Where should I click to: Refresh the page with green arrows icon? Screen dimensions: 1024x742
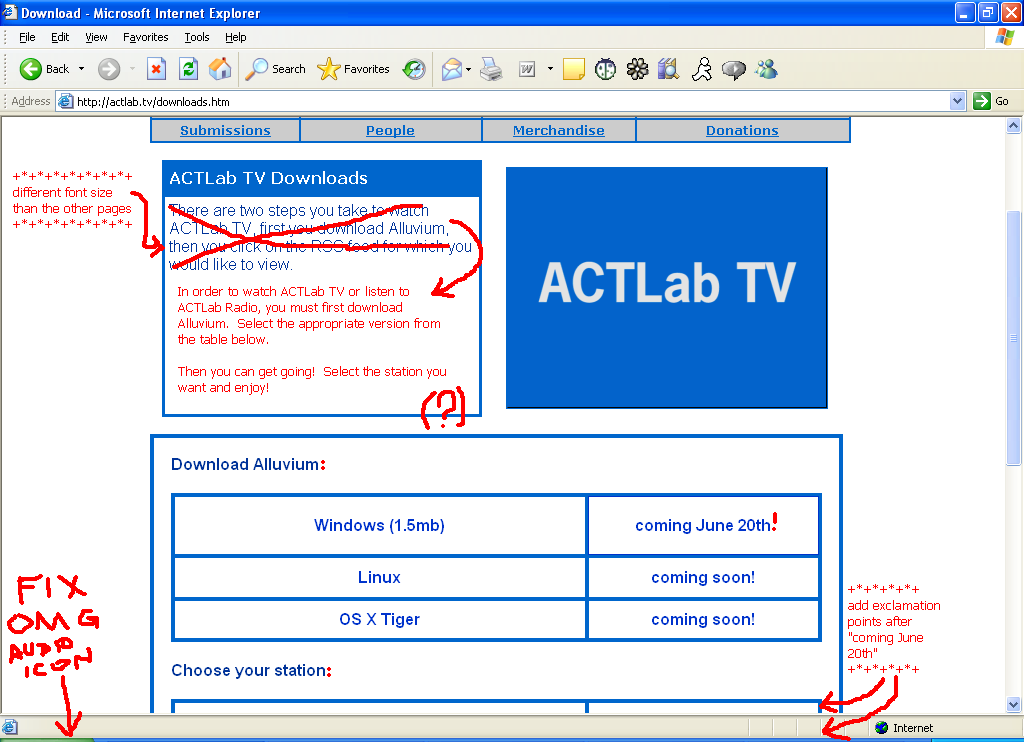tap(189, 69)
